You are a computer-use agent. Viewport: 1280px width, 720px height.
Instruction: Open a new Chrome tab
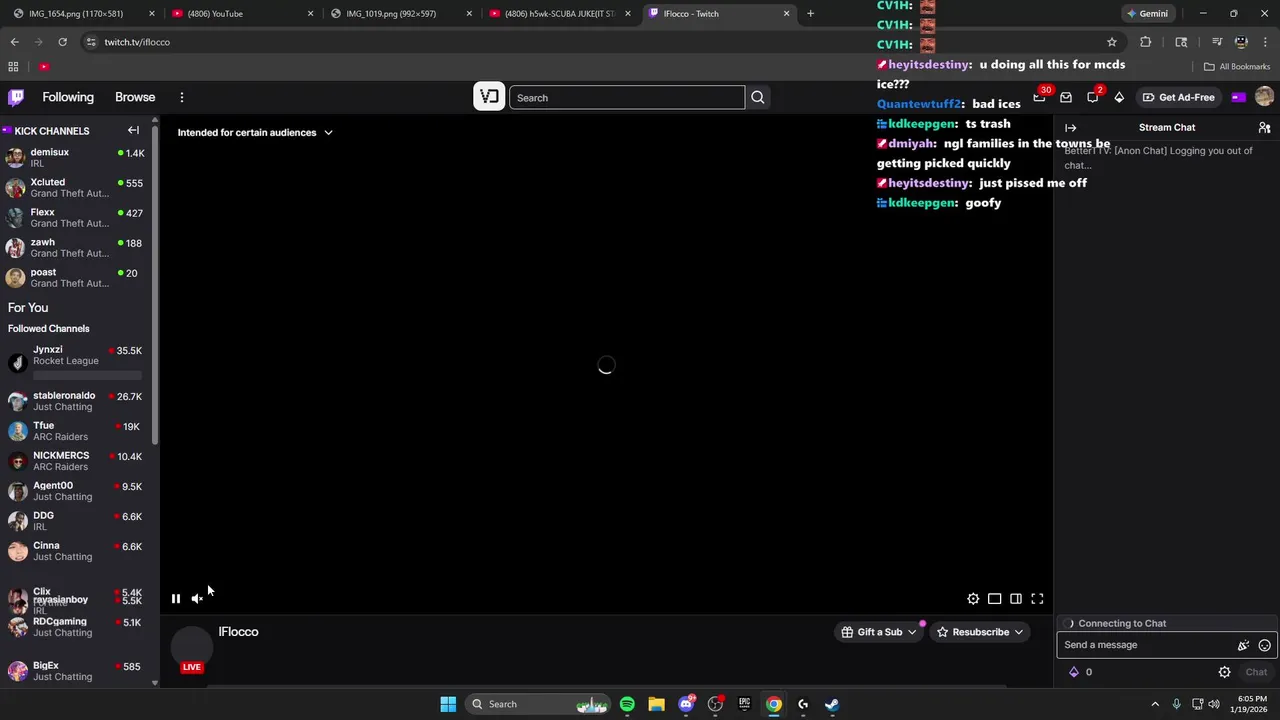pyautogui.click(x=810, y=14)
